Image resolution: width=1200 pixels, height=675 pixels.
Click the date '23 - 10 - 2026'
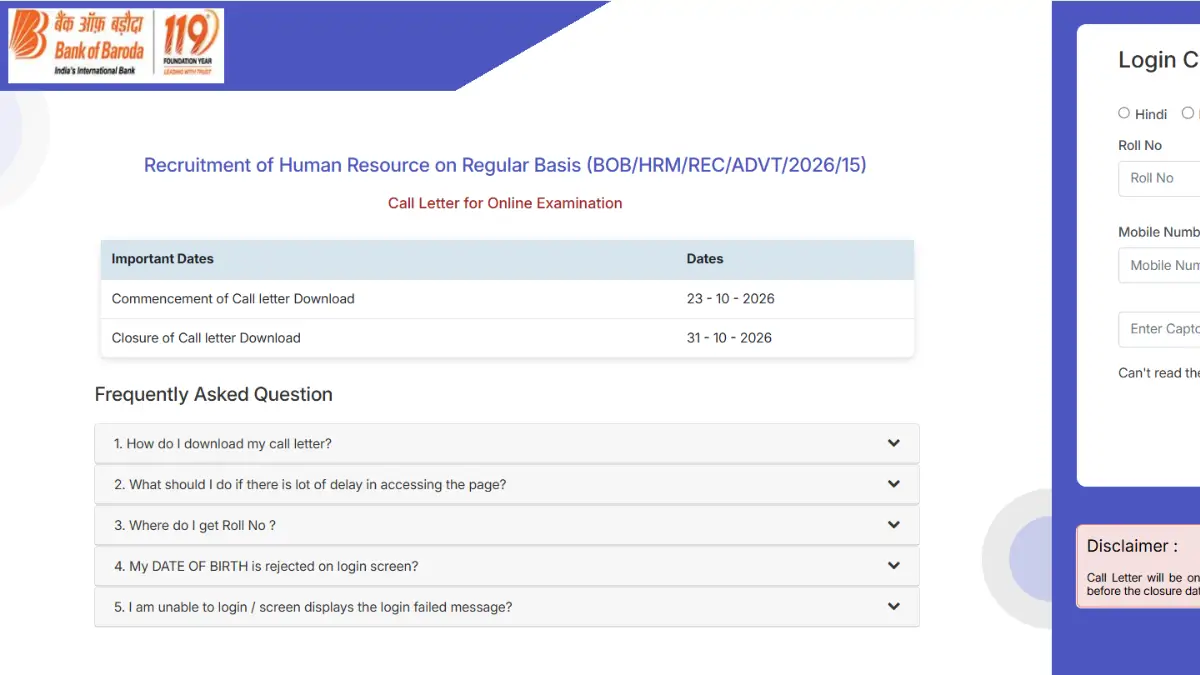coord(731,298)
